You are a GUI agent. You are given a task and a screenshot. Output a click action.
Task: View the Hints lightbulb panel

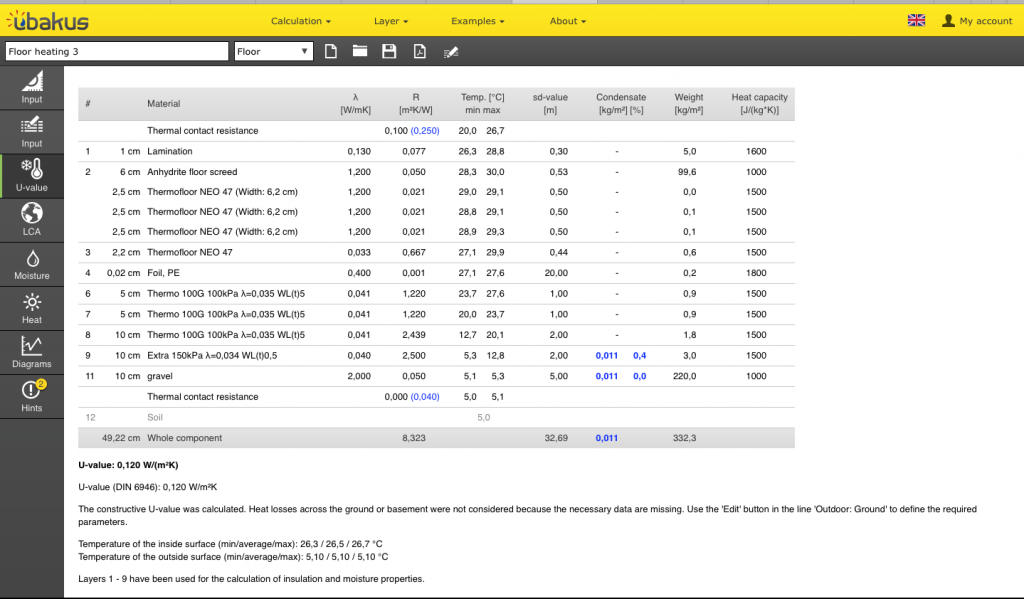(x=32, y=396)
